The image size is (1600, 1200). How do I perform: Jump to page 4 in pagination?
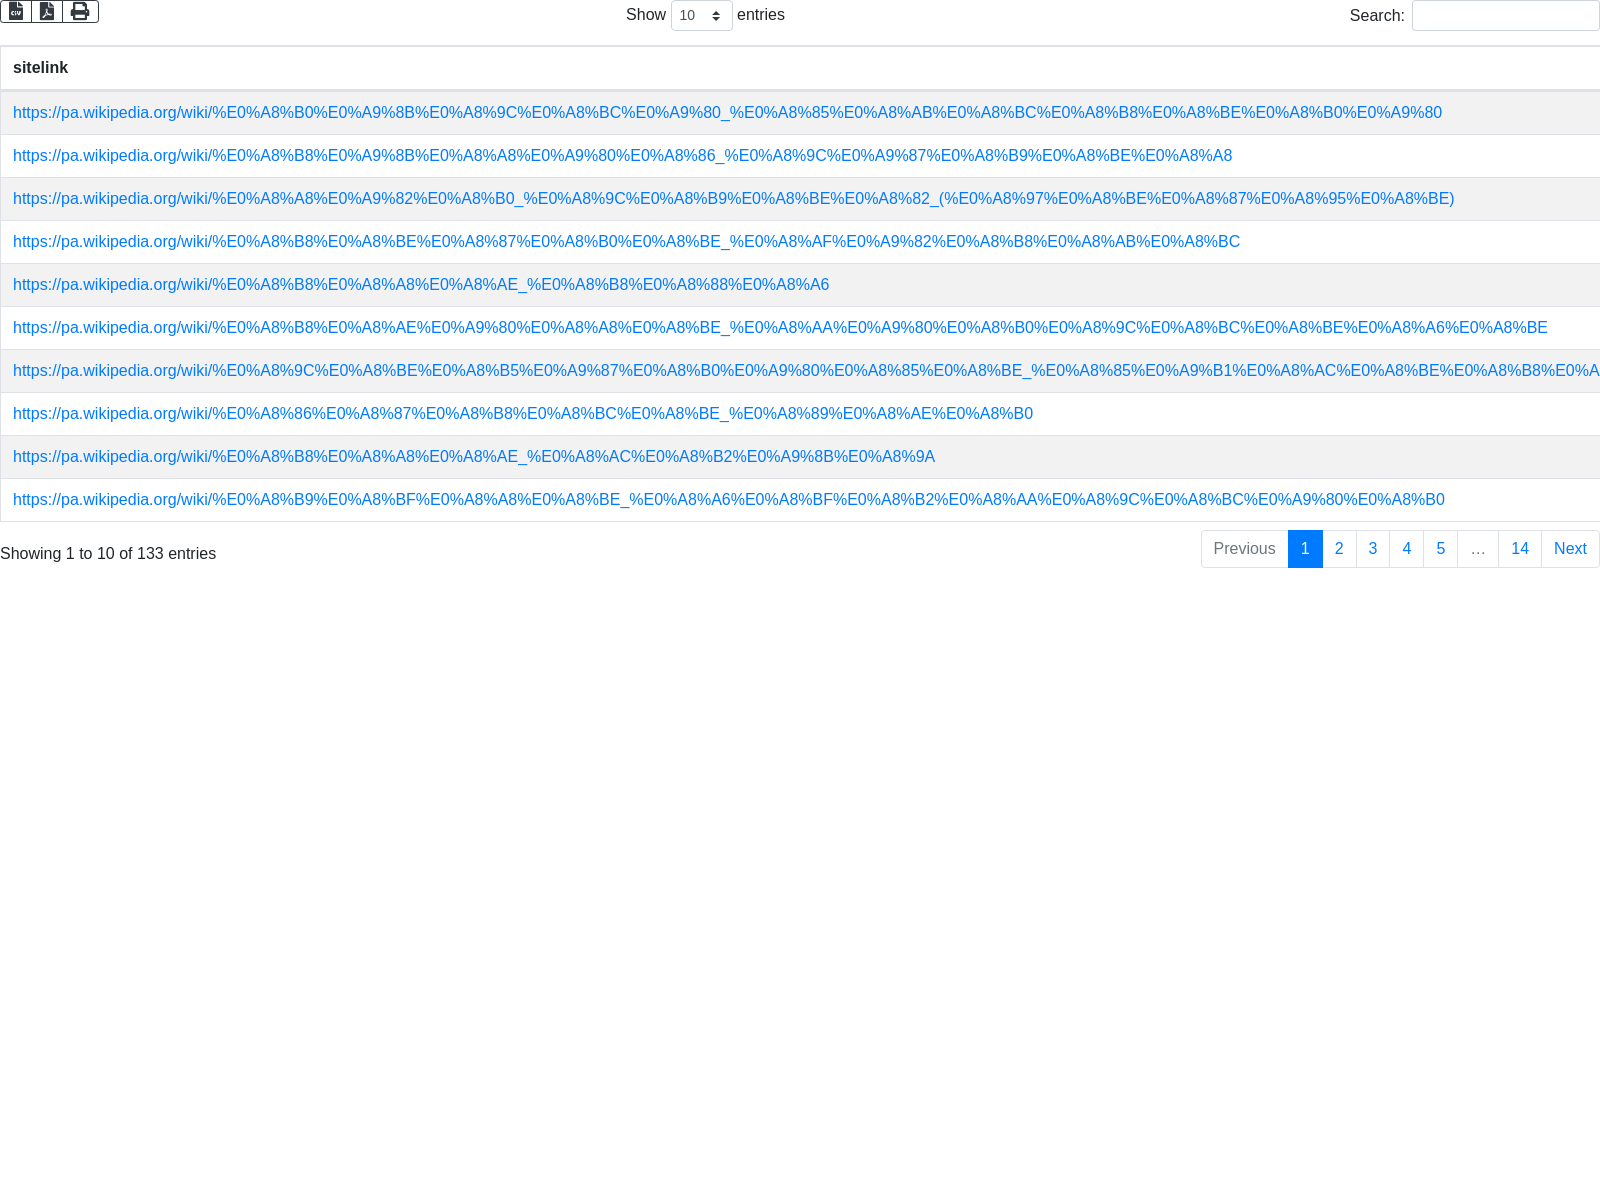click(x=1407, y=549)
